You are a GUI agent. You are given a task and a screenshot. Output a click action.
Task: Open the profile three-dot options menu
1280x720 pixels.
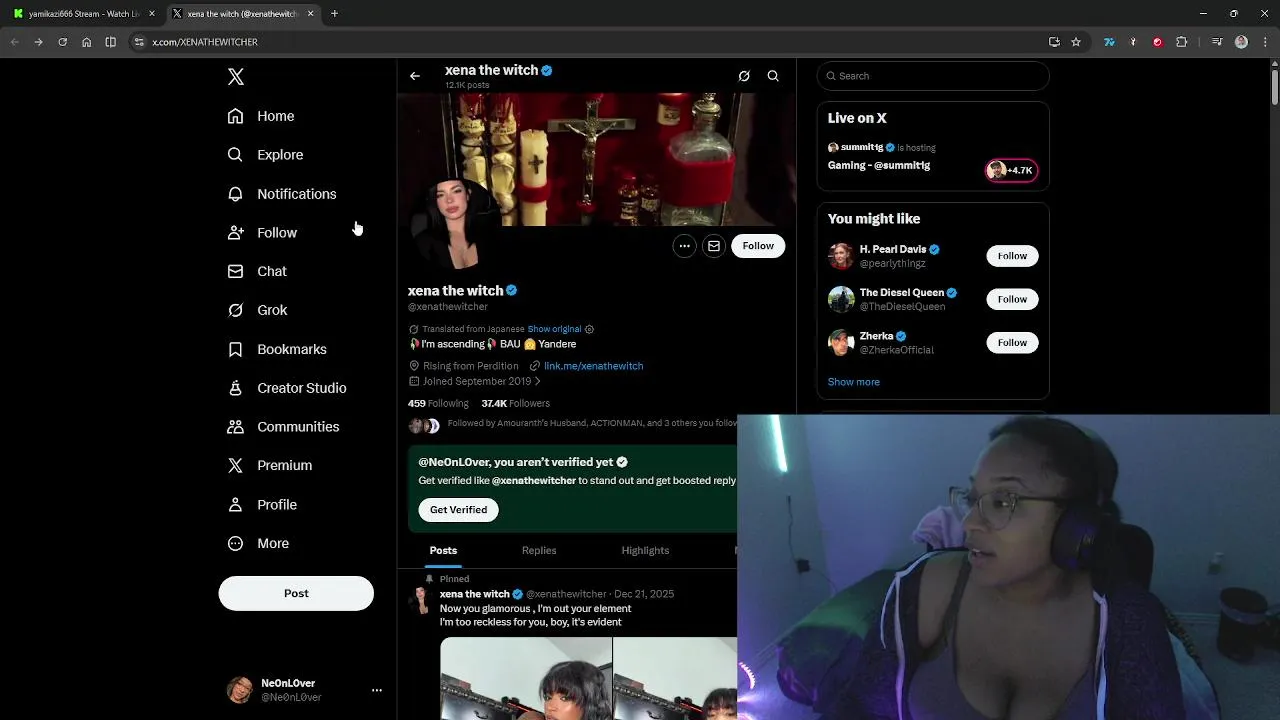coord(684,246)
